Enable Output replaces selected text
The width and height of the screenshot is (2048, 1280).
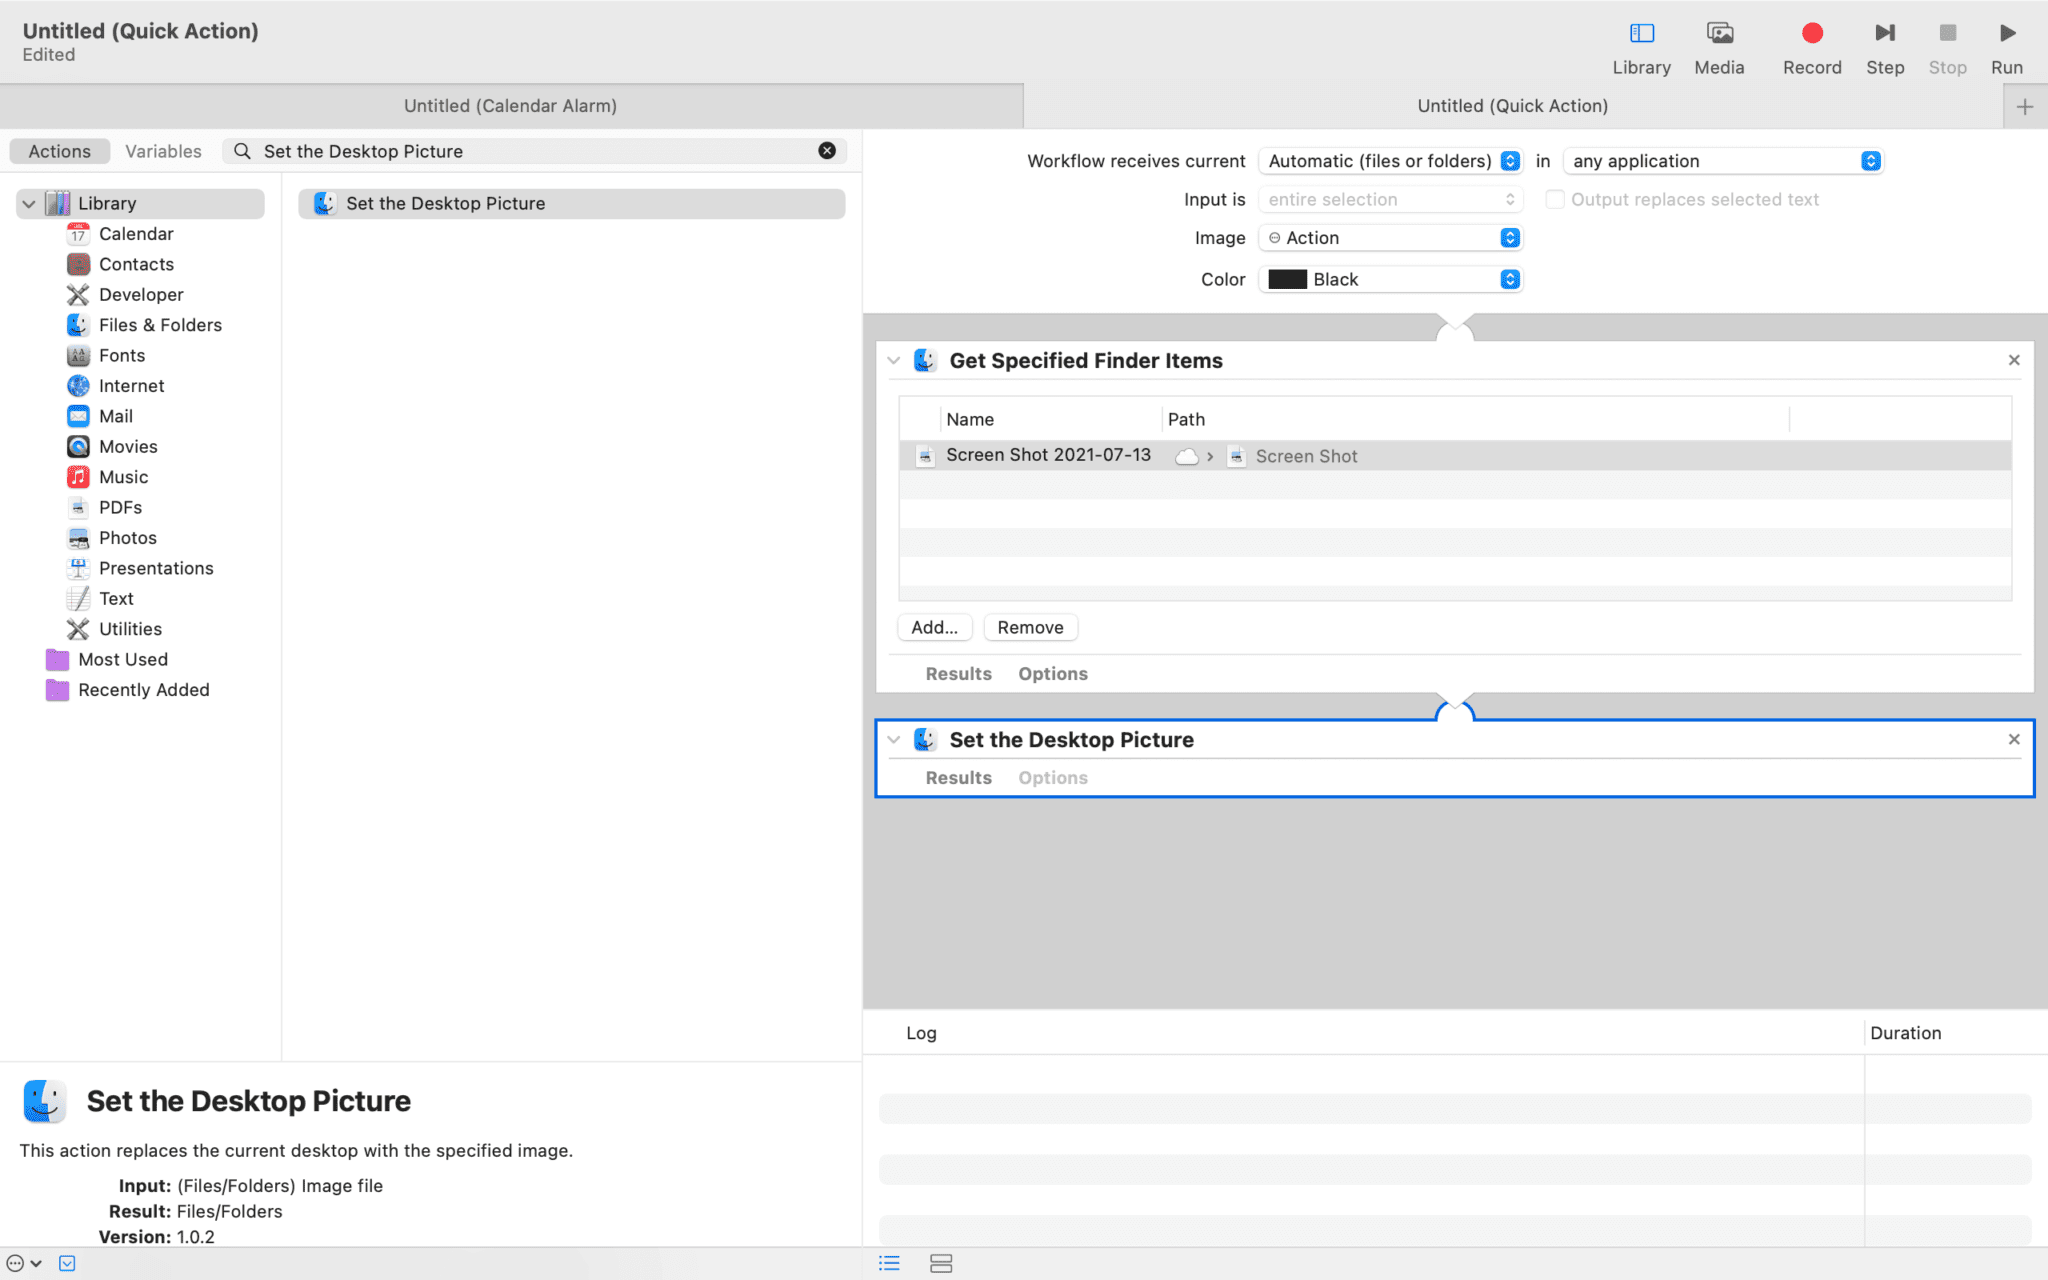[x=1555, y=199]
